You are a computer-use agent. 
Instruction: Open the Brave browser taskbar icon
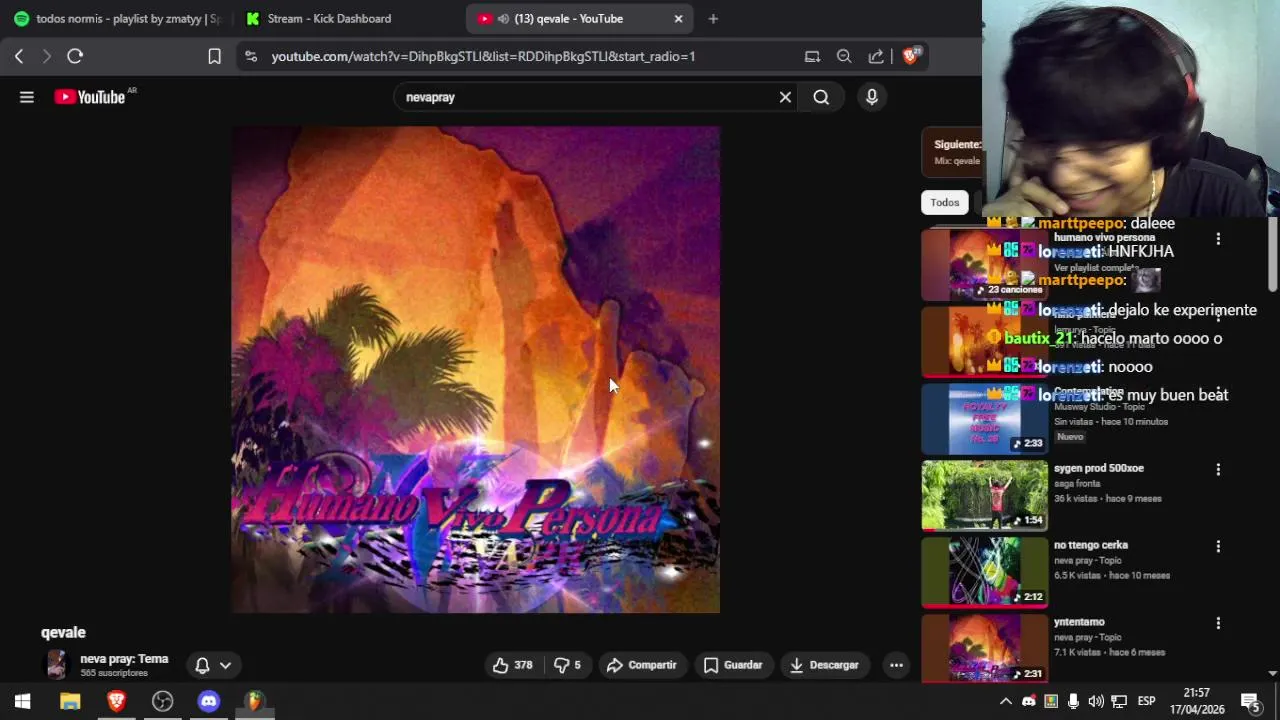pos(116,701)
